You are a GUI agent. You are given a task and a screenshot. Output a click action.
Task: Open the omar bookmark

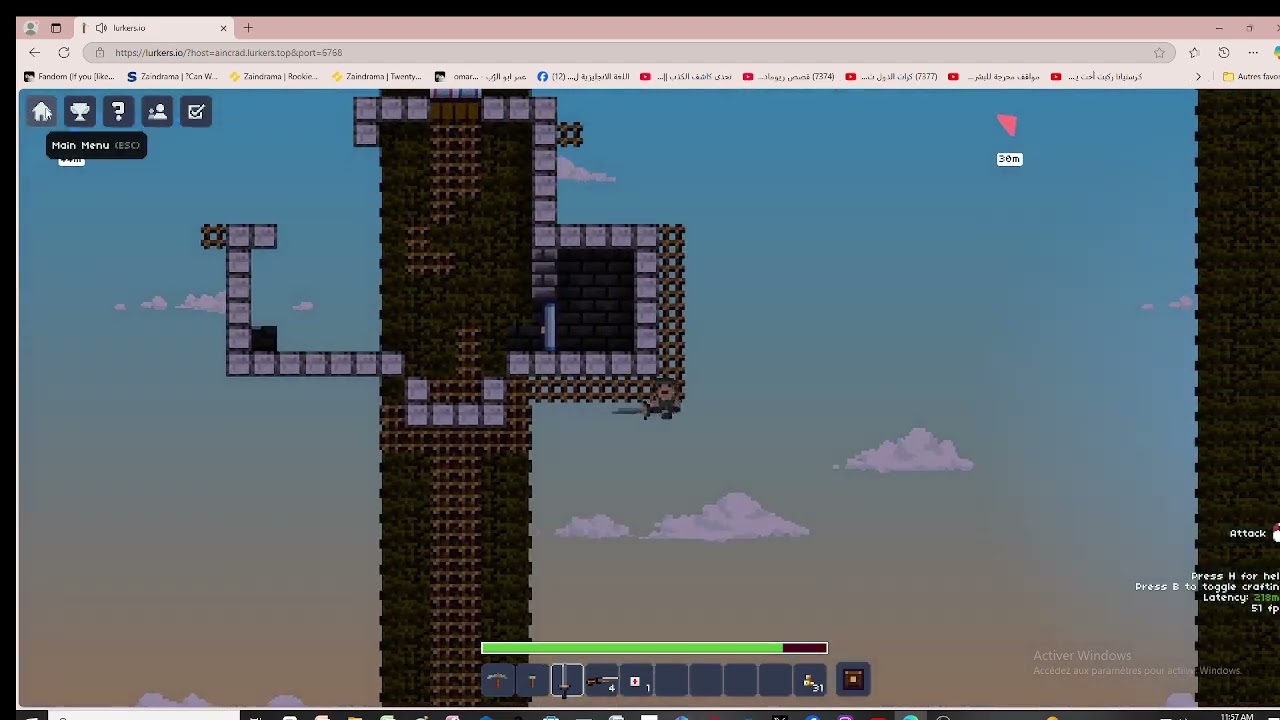[481, 76]
